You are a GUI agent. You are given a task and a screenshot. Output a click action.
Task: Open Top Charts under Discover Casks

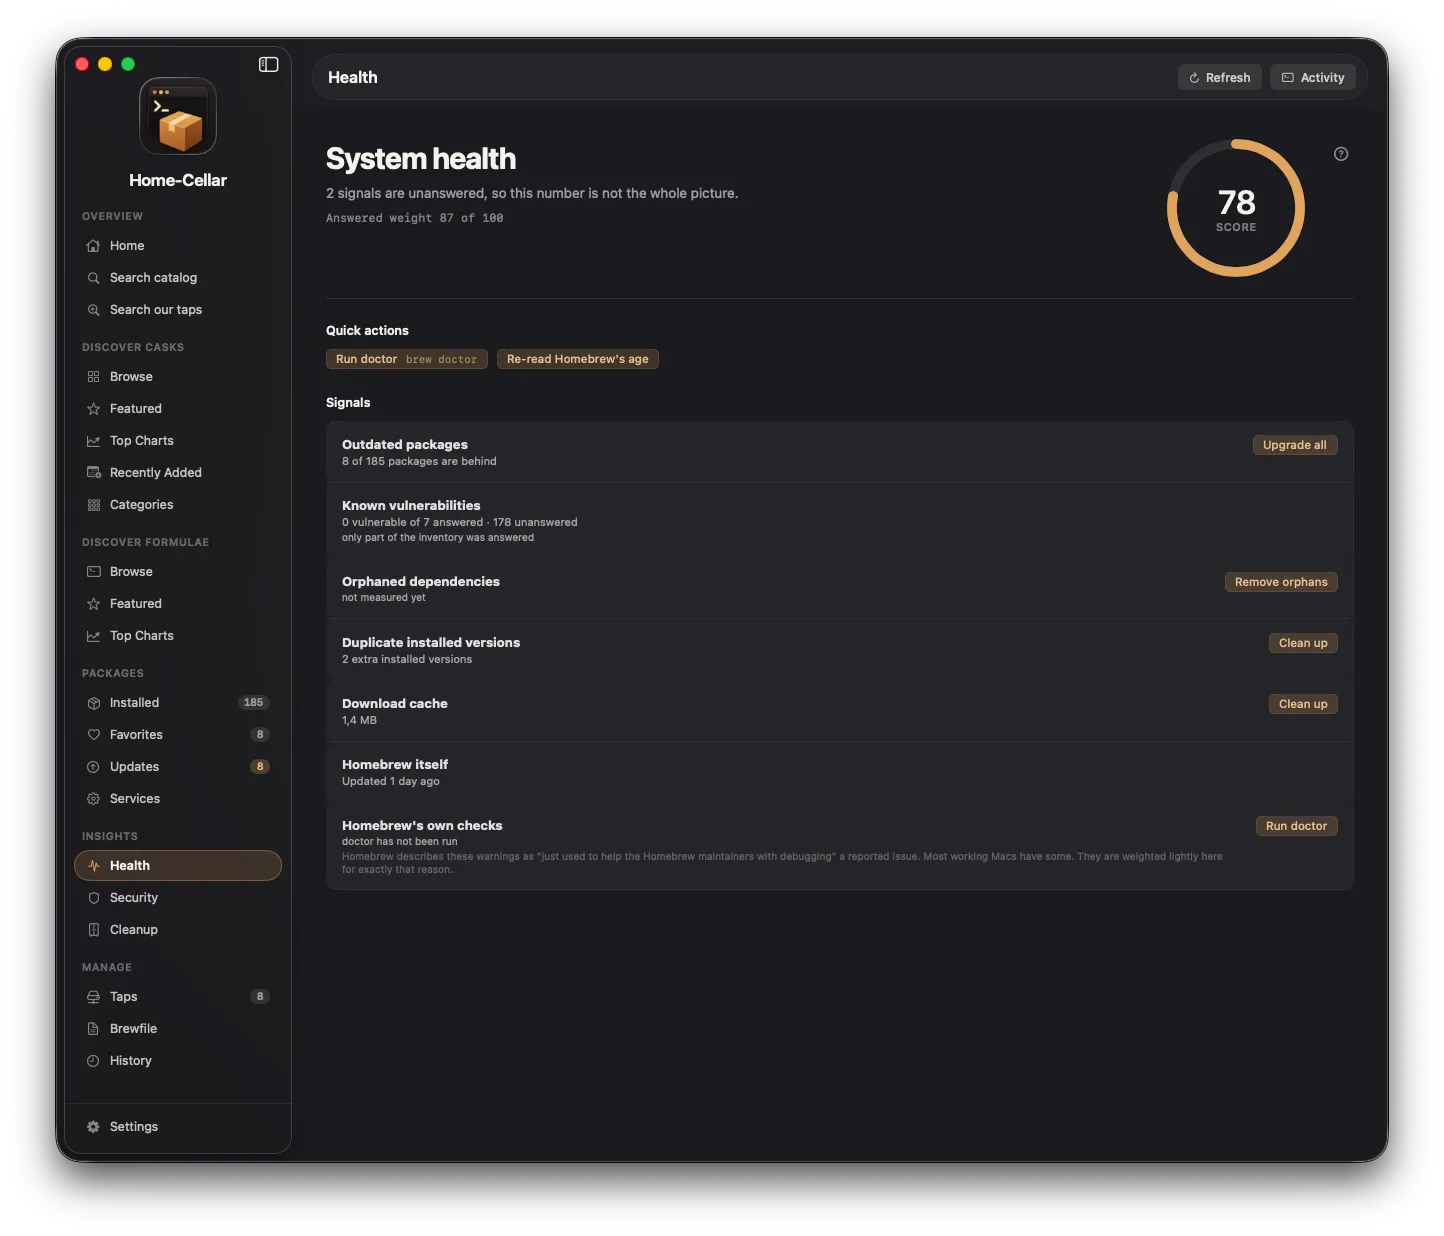coord(178,441)
